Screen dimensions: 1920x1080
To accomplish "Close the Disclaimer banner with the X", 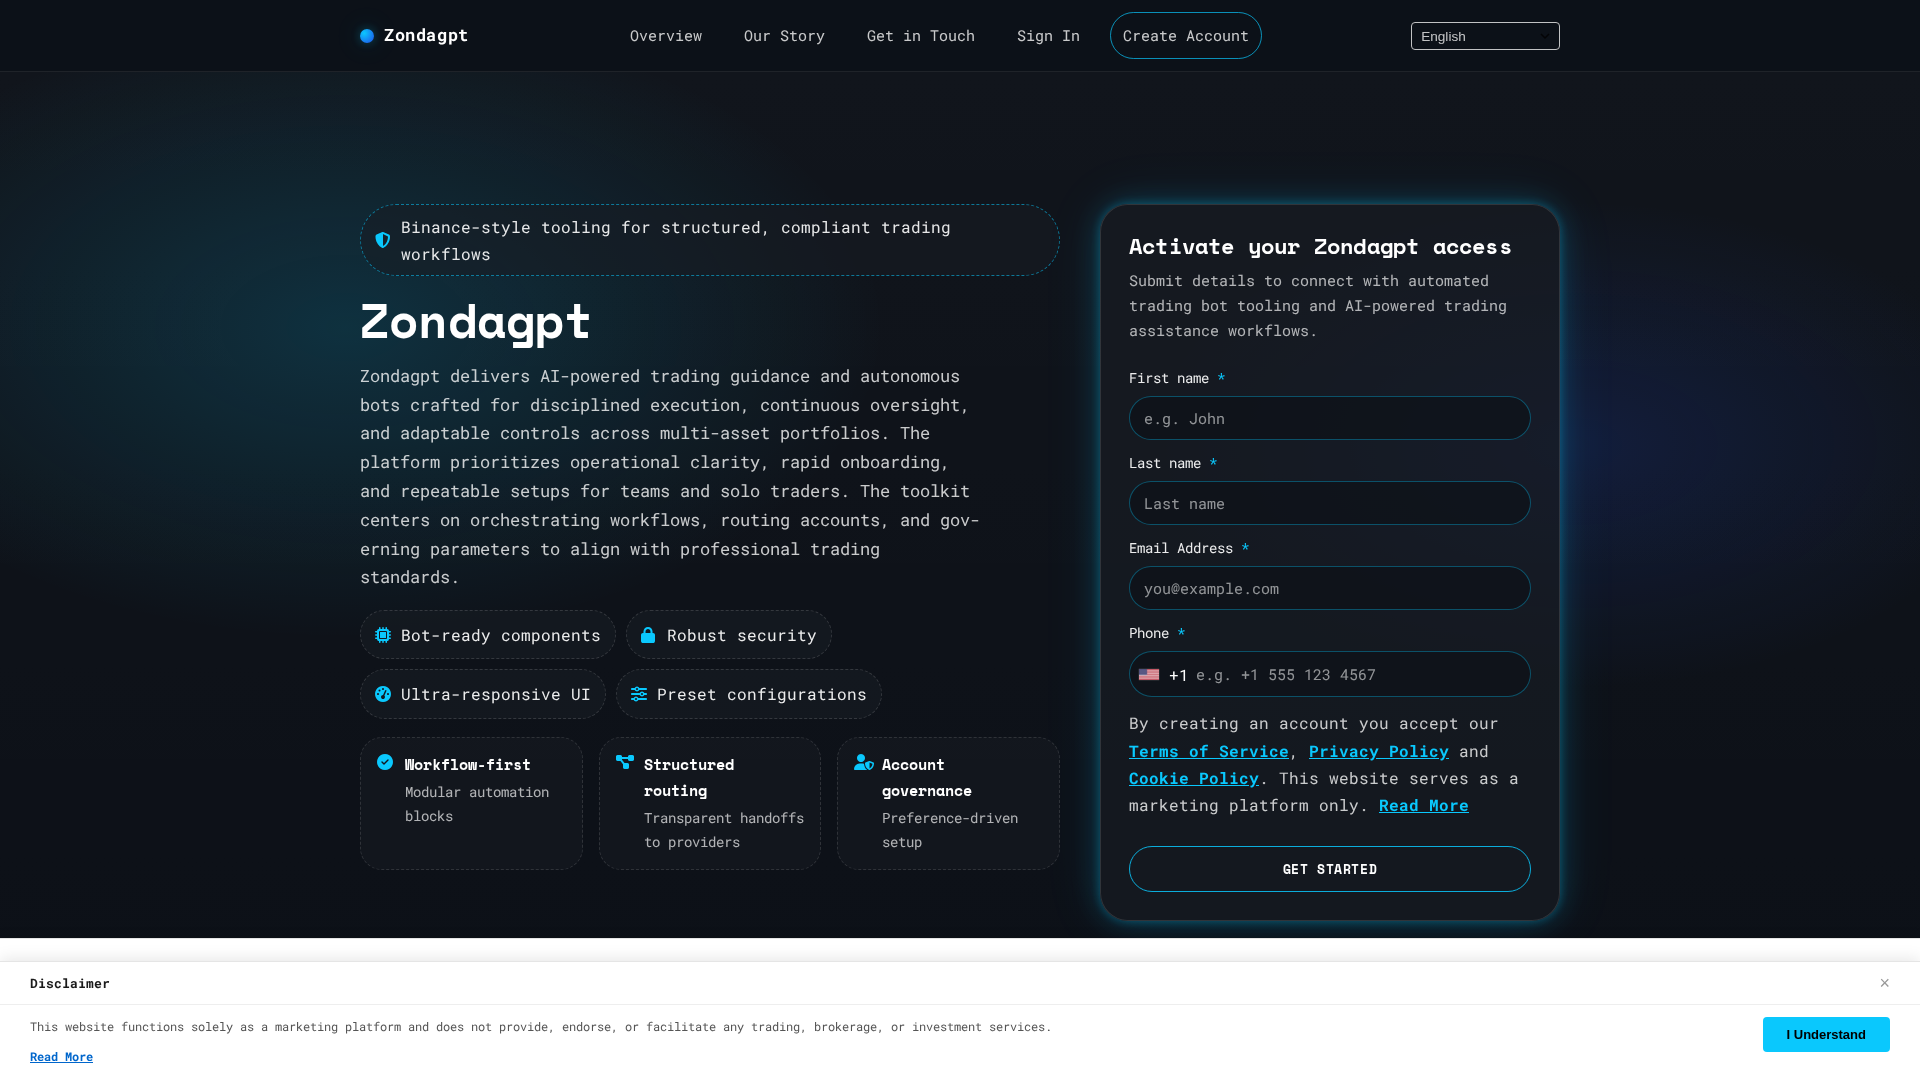I will pos(1884,983).
